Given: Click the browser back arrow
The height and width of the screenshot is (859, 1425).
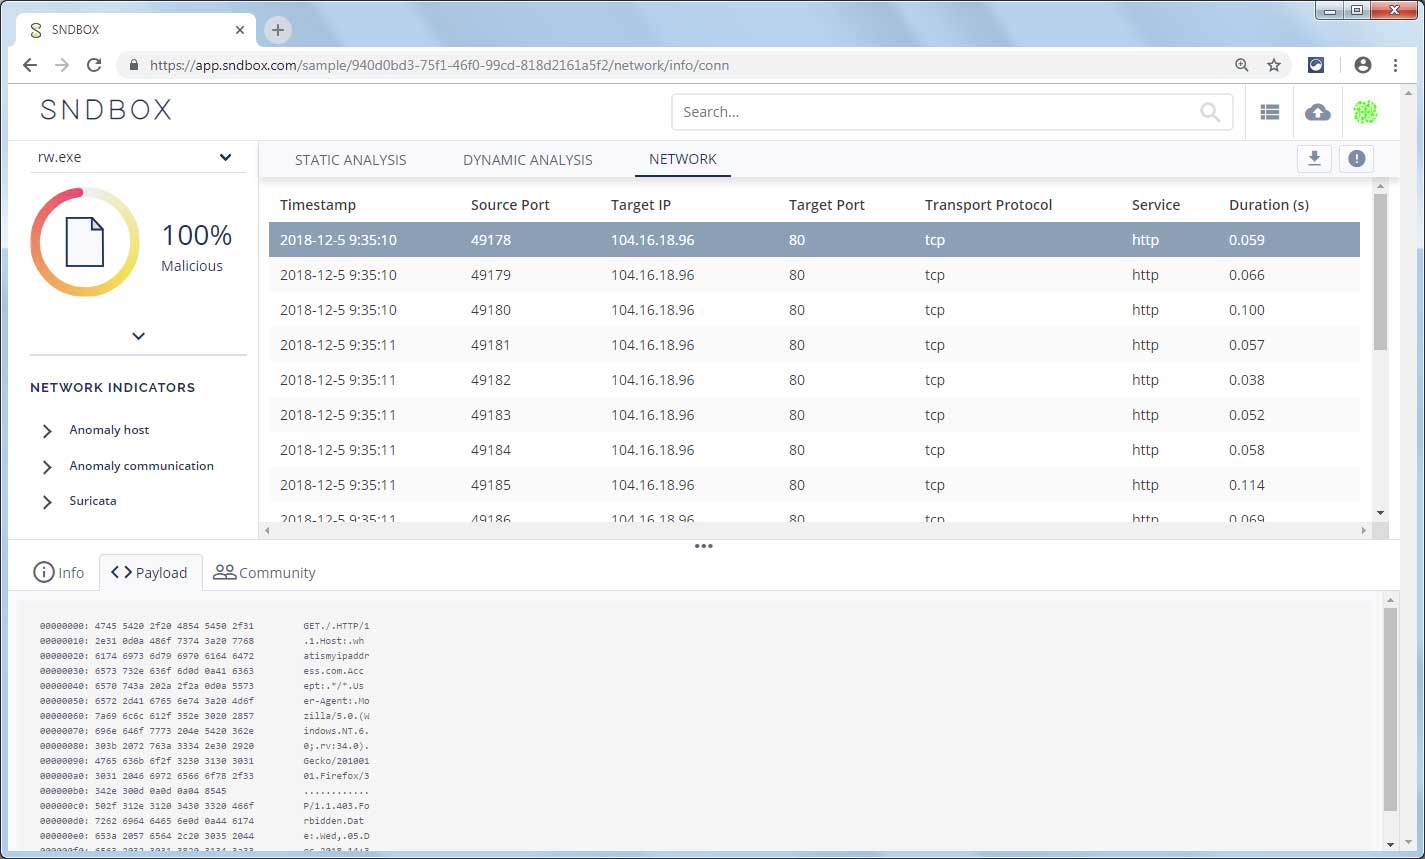Looking at the screenshot, I should 30,65.
